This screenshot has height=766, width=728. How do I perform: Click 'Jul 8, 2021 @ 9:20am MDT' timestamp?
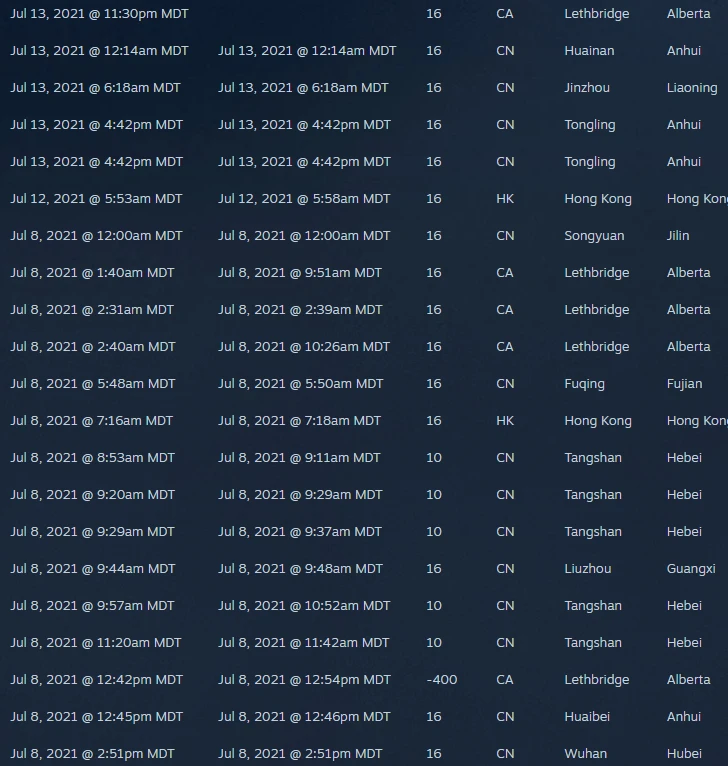[92, 495]
